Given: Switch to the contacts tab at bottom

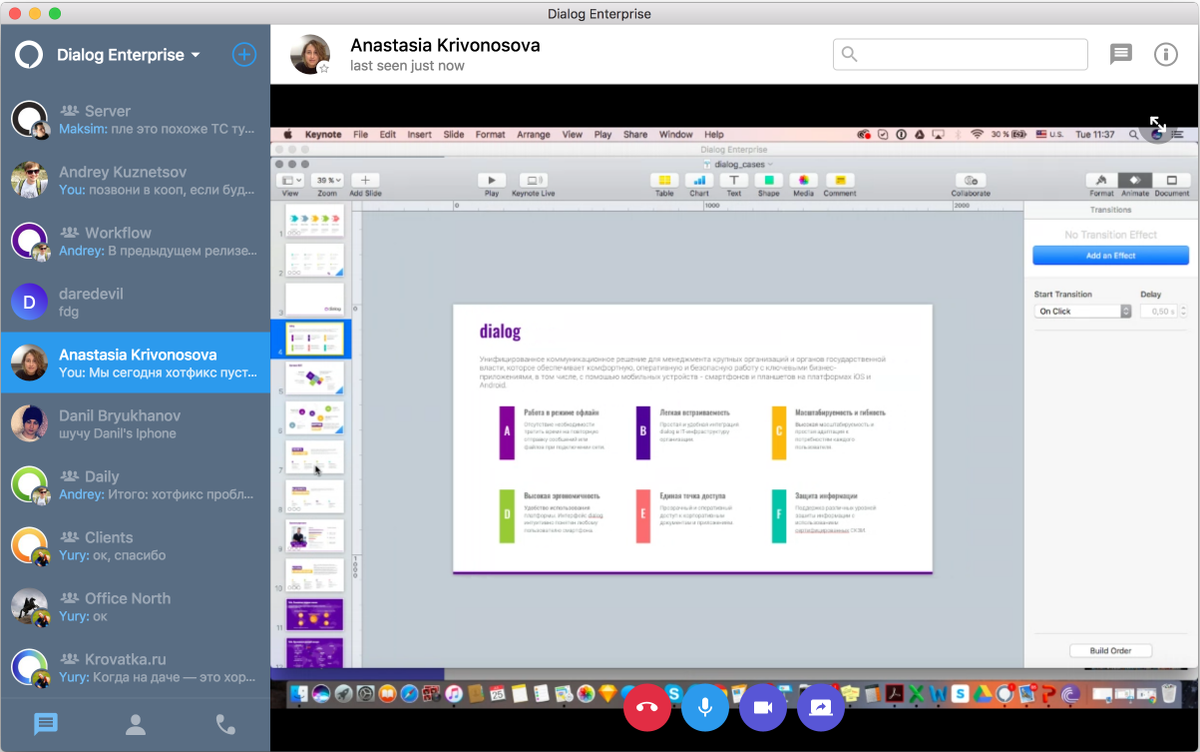Looking at the screenshot, I should pyautogui.click(x=135, y=725).
